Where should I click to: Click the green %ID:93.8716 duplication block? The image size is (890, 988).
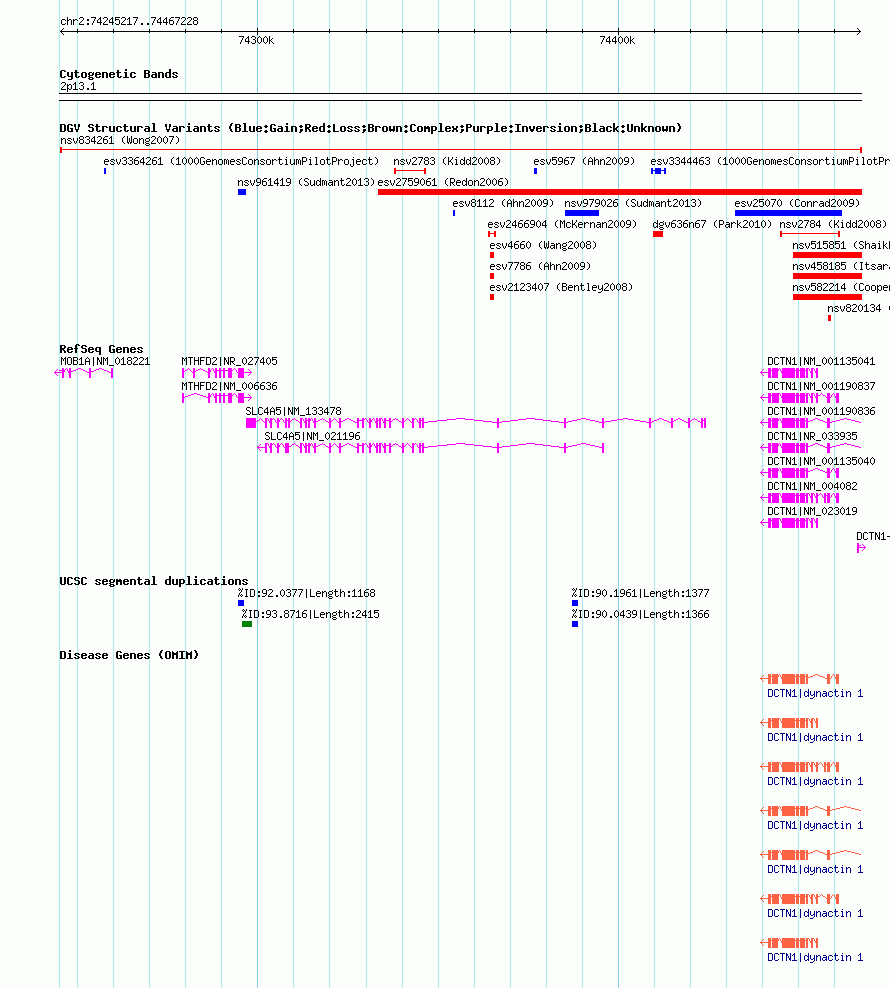click(x=247, y=624)
